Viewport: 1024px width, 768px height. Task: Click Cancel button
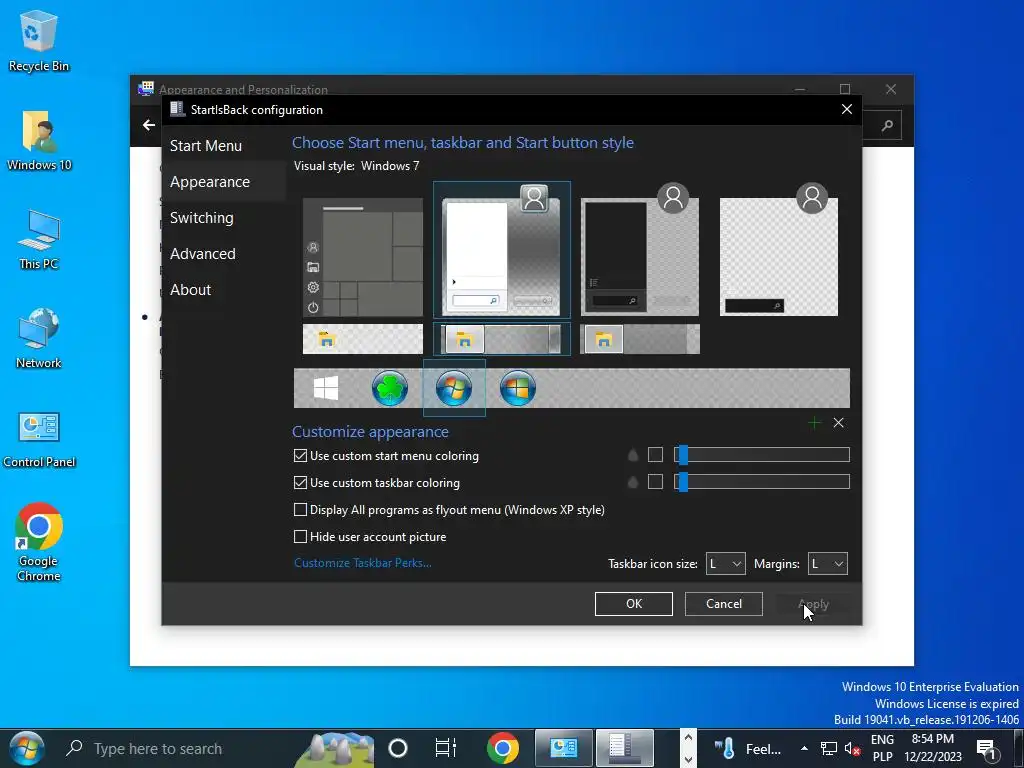click(x=724, y=603)
